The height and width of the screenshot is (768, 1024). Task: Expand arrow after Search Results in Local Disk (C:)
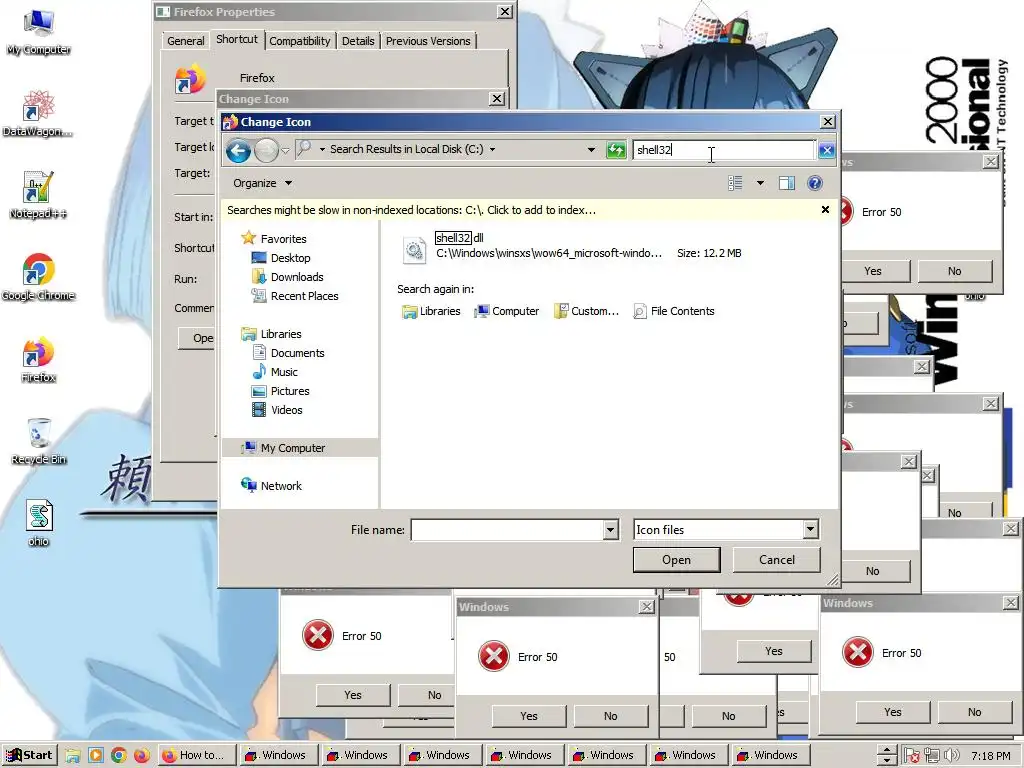(492, 150)
